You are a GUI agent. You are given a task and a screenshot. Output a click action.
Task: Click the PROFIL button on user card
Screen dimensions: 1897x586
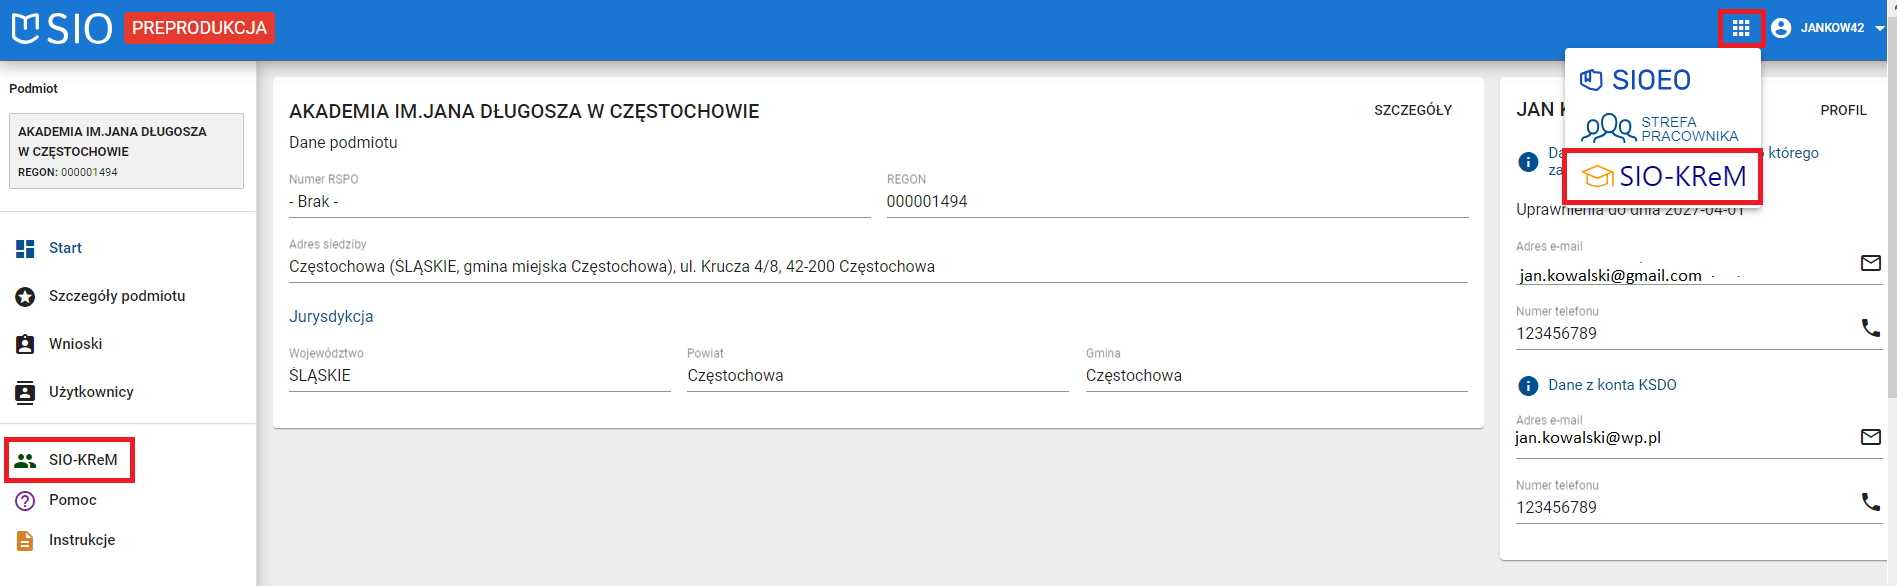click(x=1843, y=110)
